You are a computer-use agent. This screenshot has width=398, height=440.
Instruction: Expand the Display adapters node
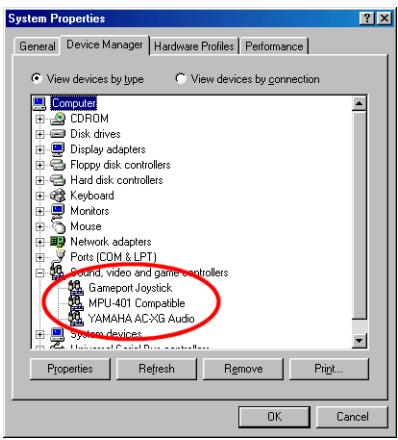[40, 150]
